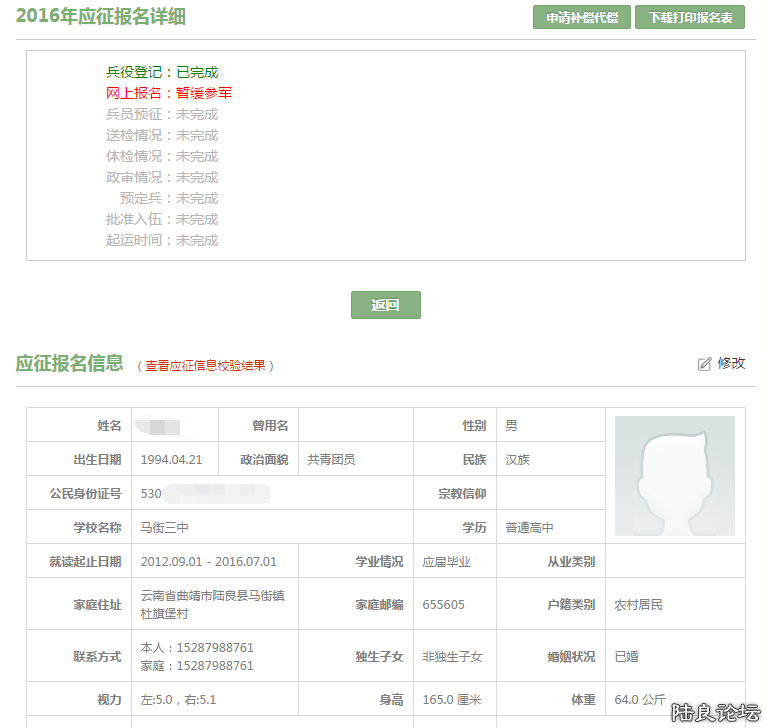This screenshot has height=728, width=767.
Task: Click 共青团员 political status value
Action: tap(331, 459)
